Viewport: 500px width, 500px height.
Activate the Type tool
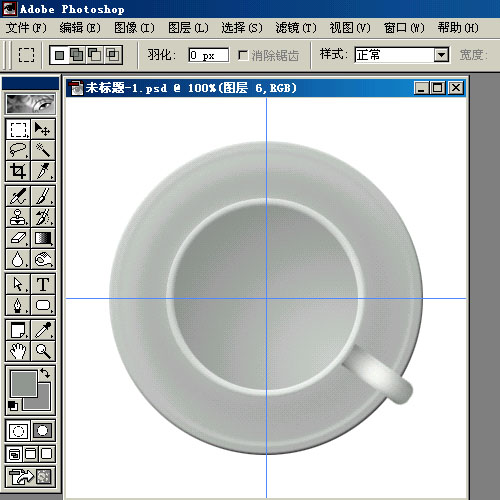43,284
